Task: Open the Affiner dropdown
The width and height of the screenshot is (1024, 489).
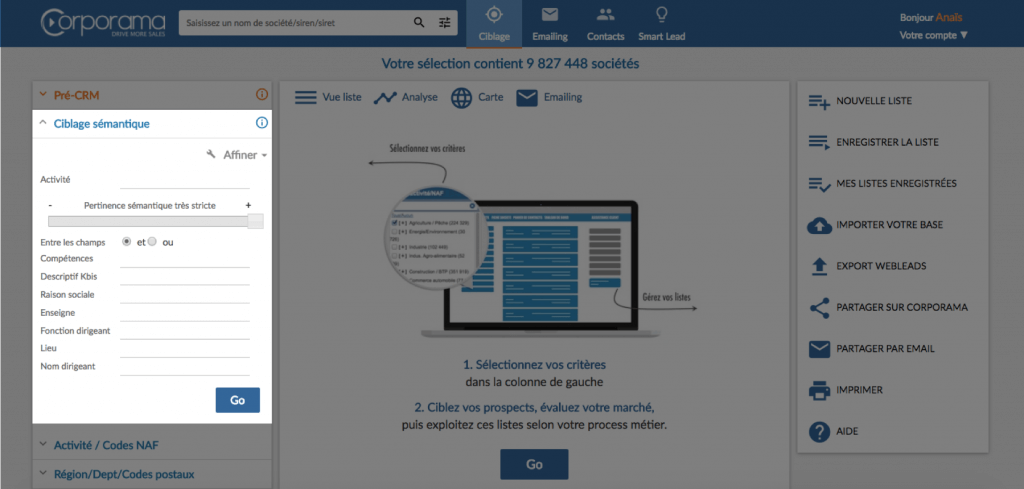Action: click(x=245, y=155)
